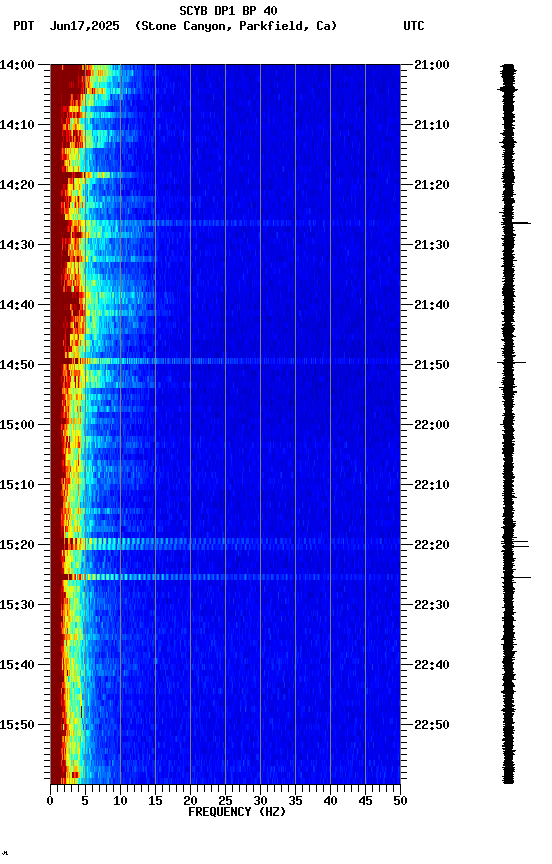Click the 20 Hz frequency tick label
Viewport: 552px width, 864px height.
pos(190,801)
